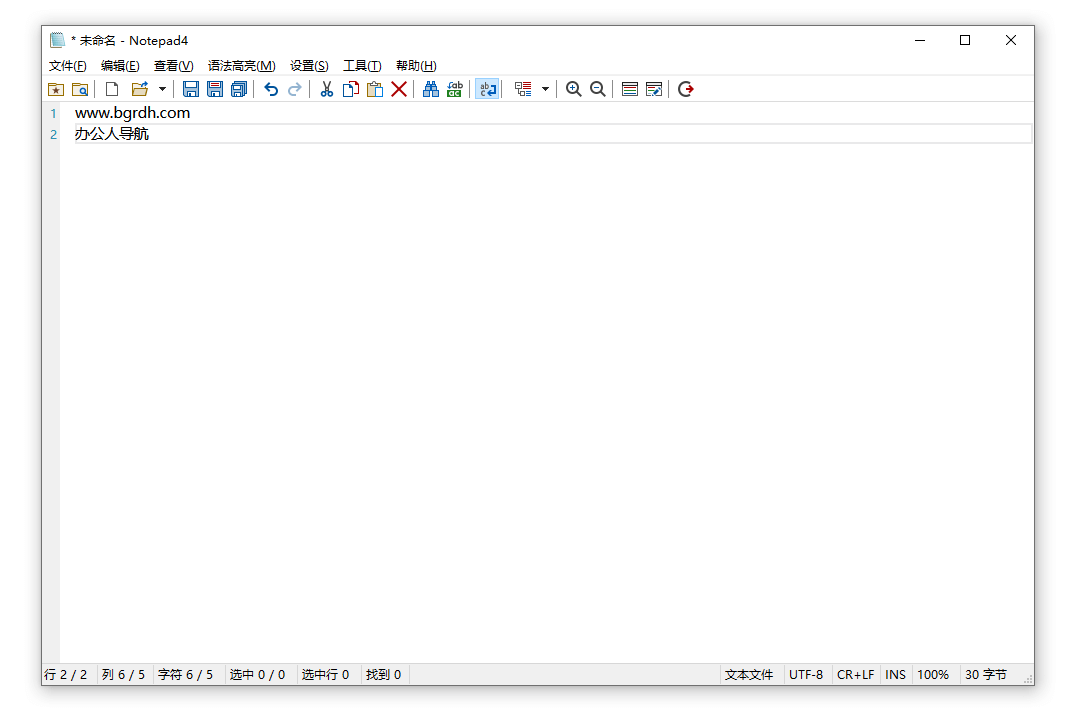Toggle insert mode via INS status item
Viewport: 1088px width, 724px height.
[x=895, y=674]
